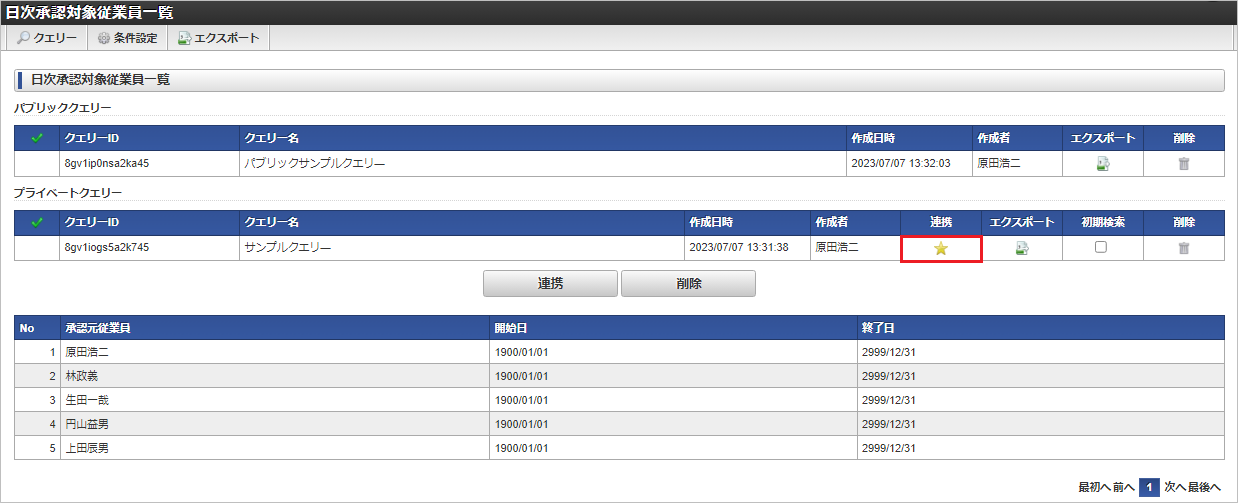Go to 次へ next page link
This screenshot has width=1238, height=503.
1175,487
